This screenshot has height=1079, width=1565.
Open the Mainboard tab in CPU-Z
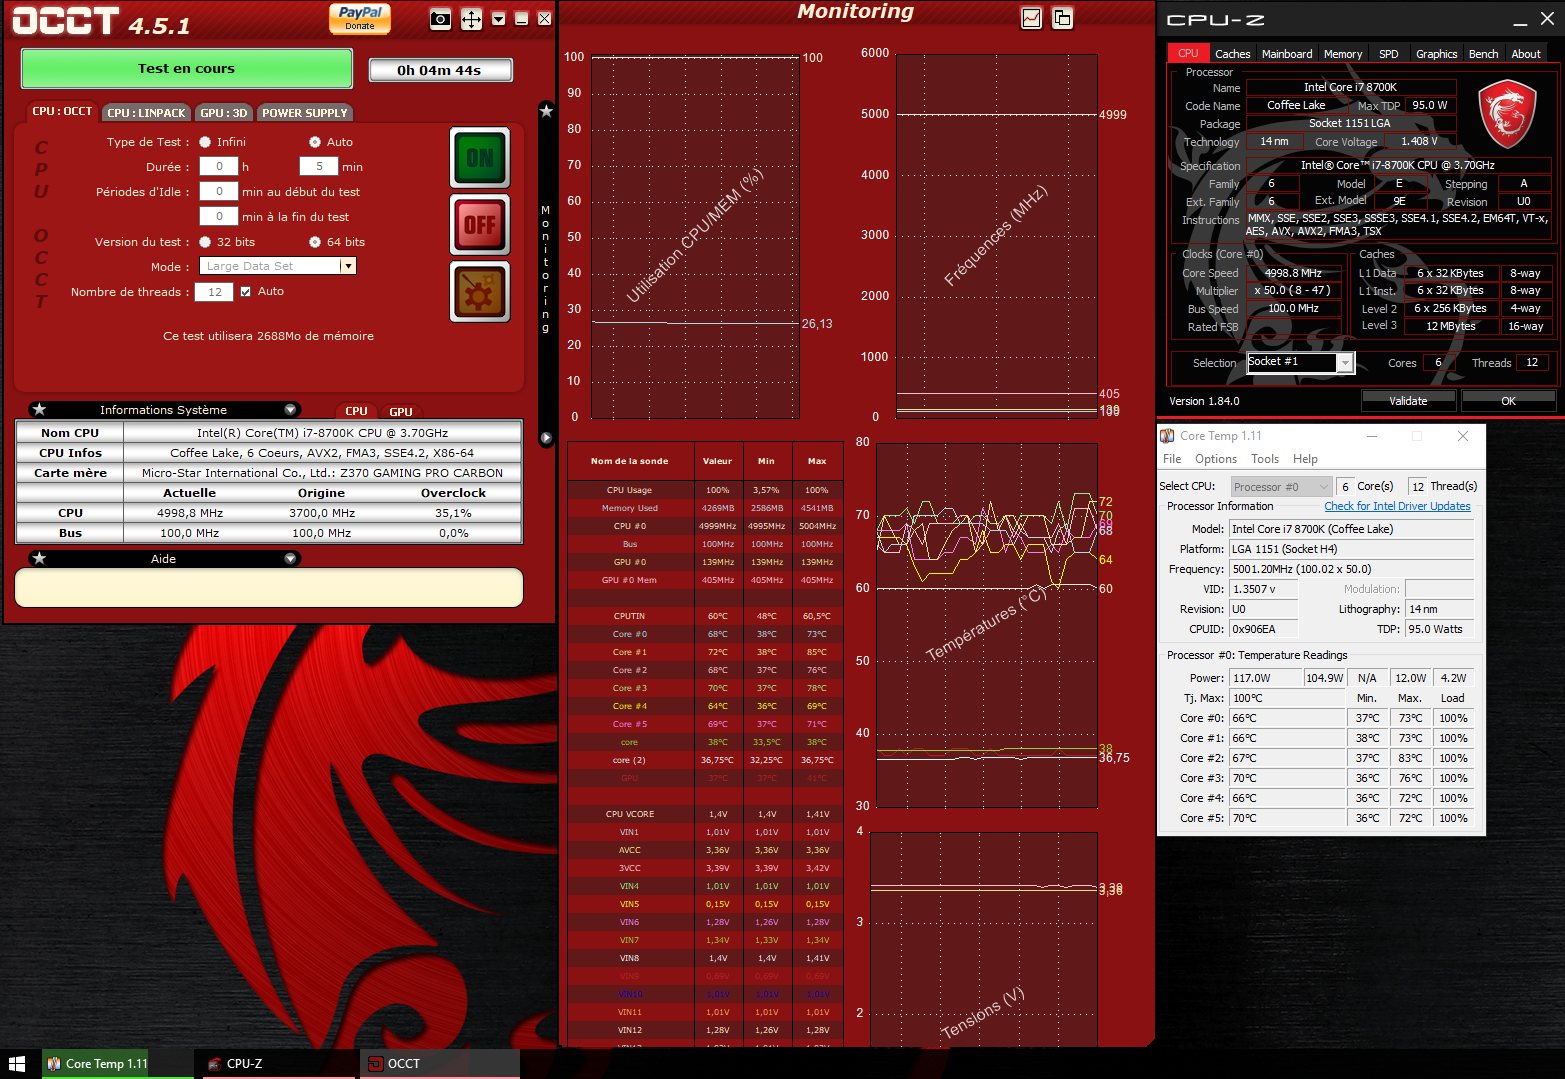pos(1287,54)
